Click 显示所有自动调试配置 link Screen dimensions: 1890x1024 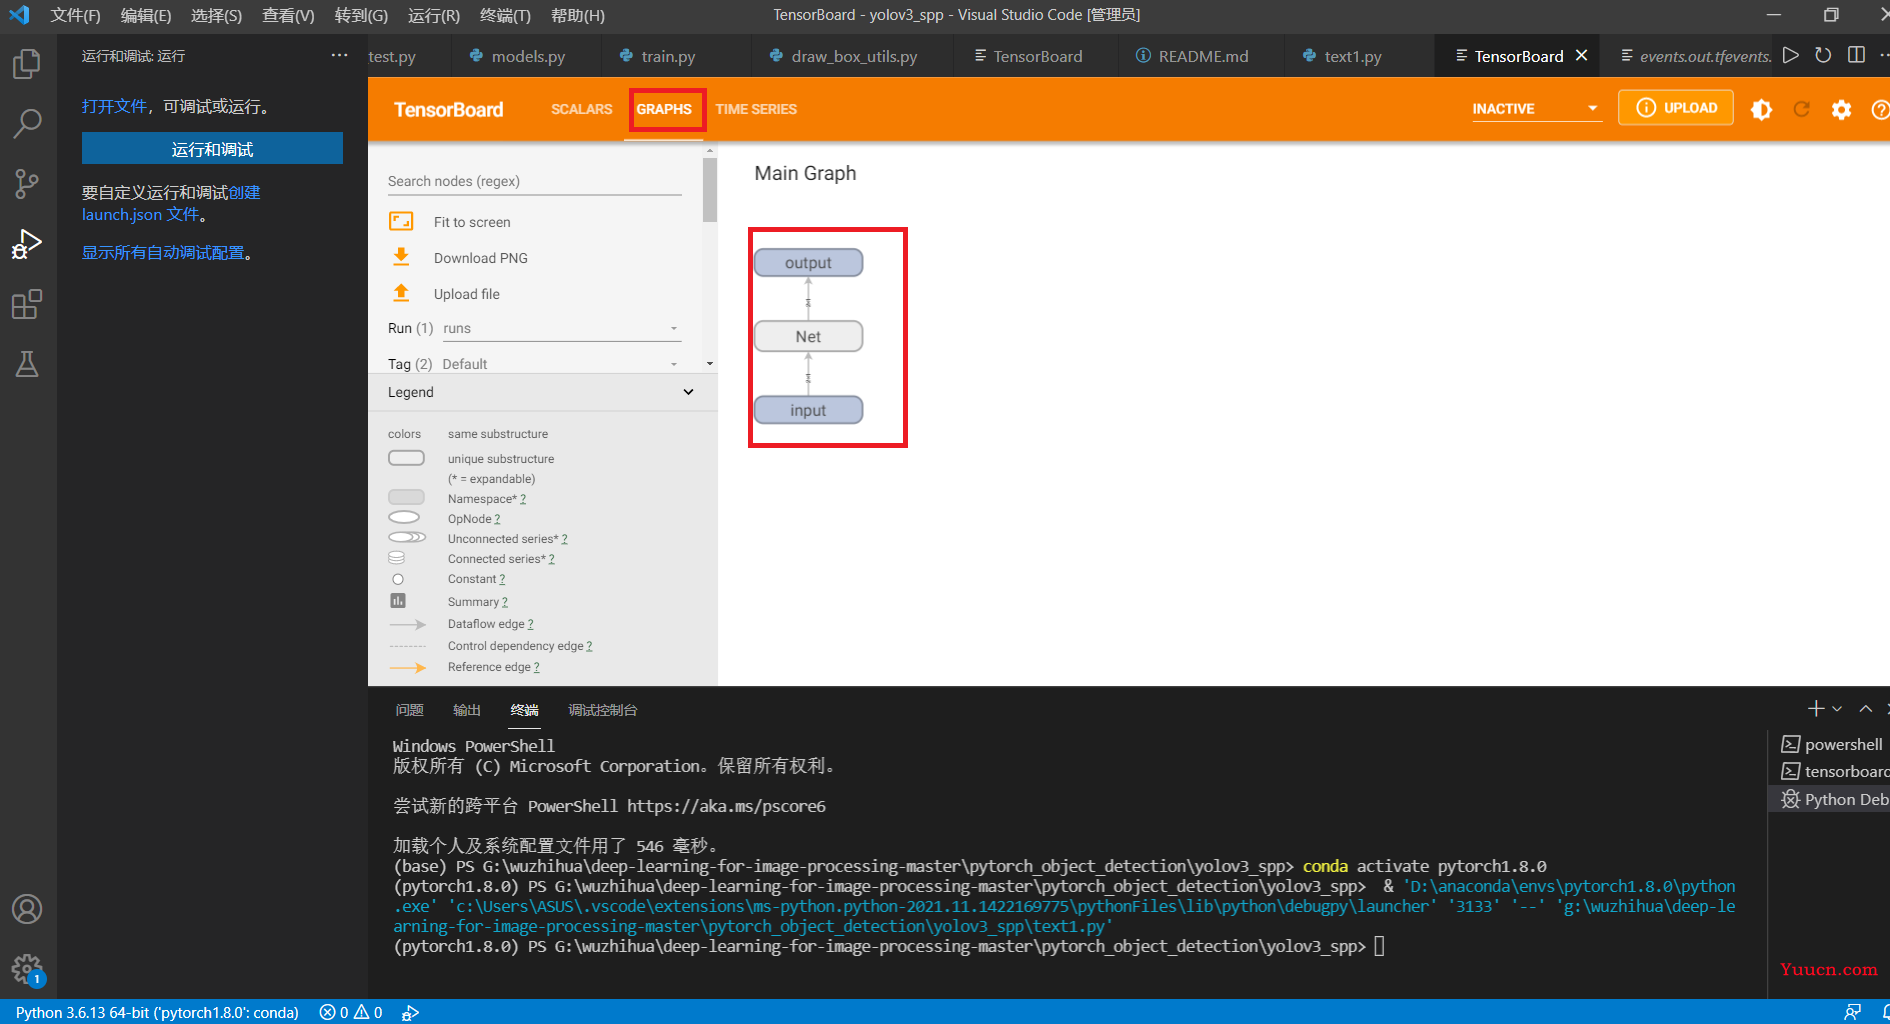163,252
